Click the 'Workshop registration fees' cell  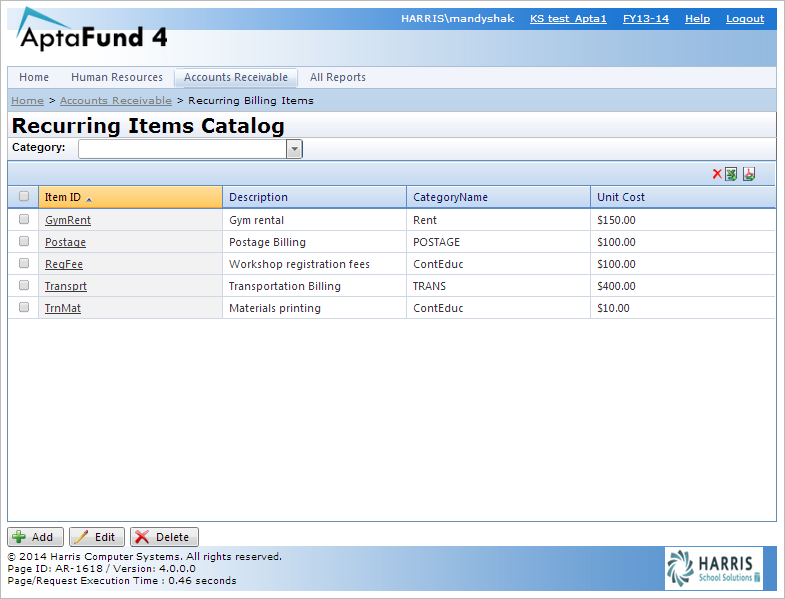point(314,264)
